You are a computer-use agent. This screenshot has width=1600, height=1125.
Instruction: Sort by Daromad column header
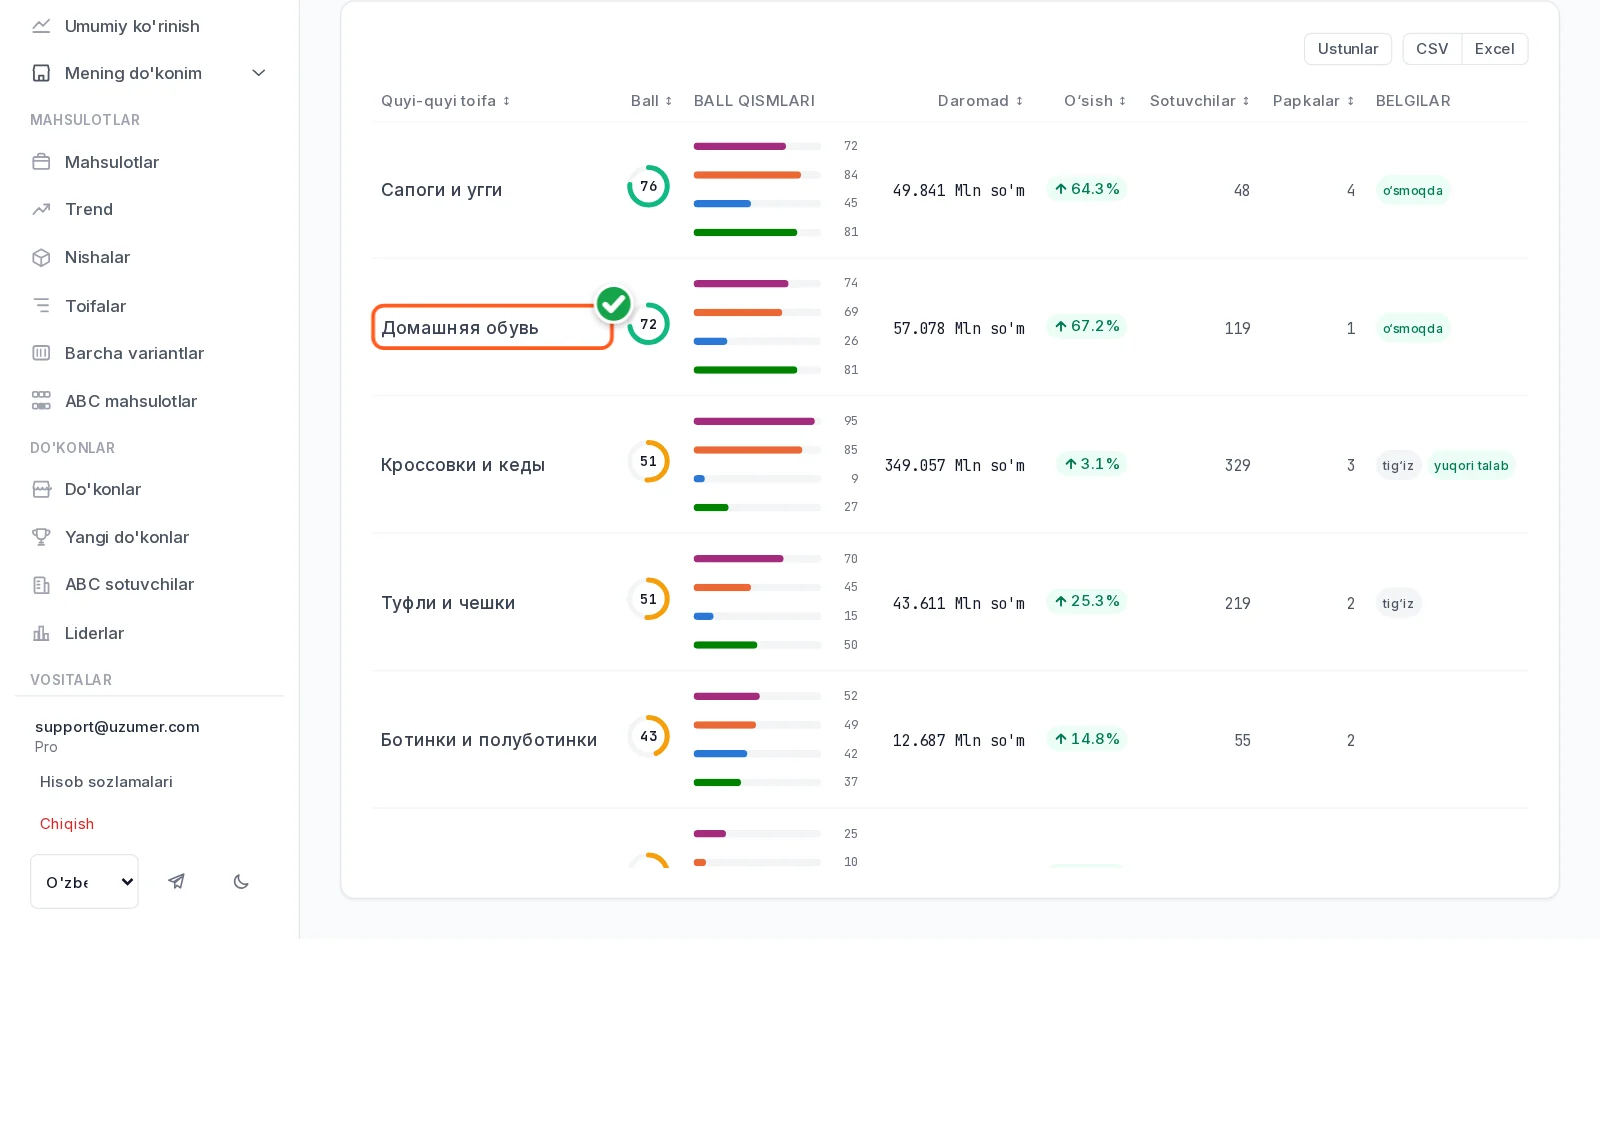pyautogui.click(x=980, y=101)
